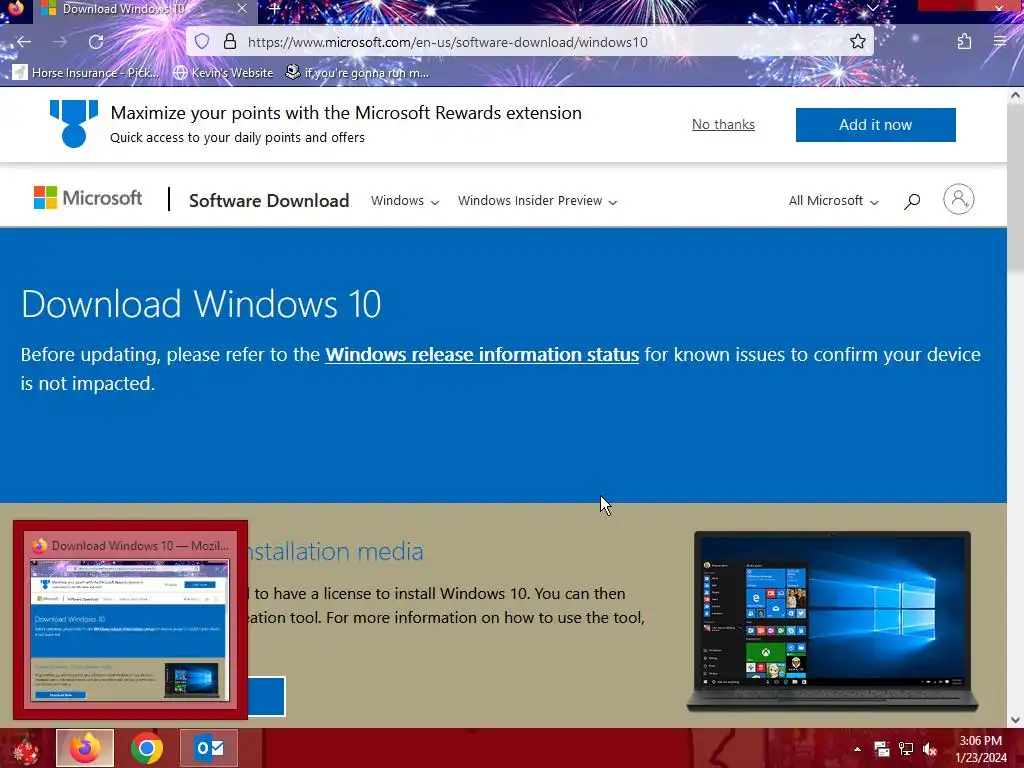Click the Firefox window preview thumbnail
Screen dimensions: 1024x768
tap(130, 620)
